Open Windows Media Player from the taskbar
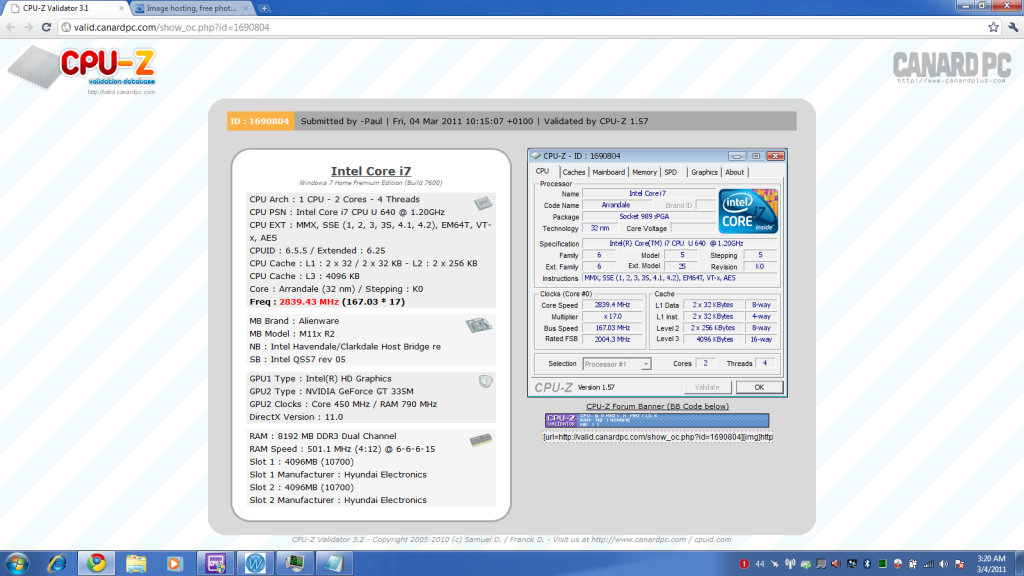 click(175, 563)
